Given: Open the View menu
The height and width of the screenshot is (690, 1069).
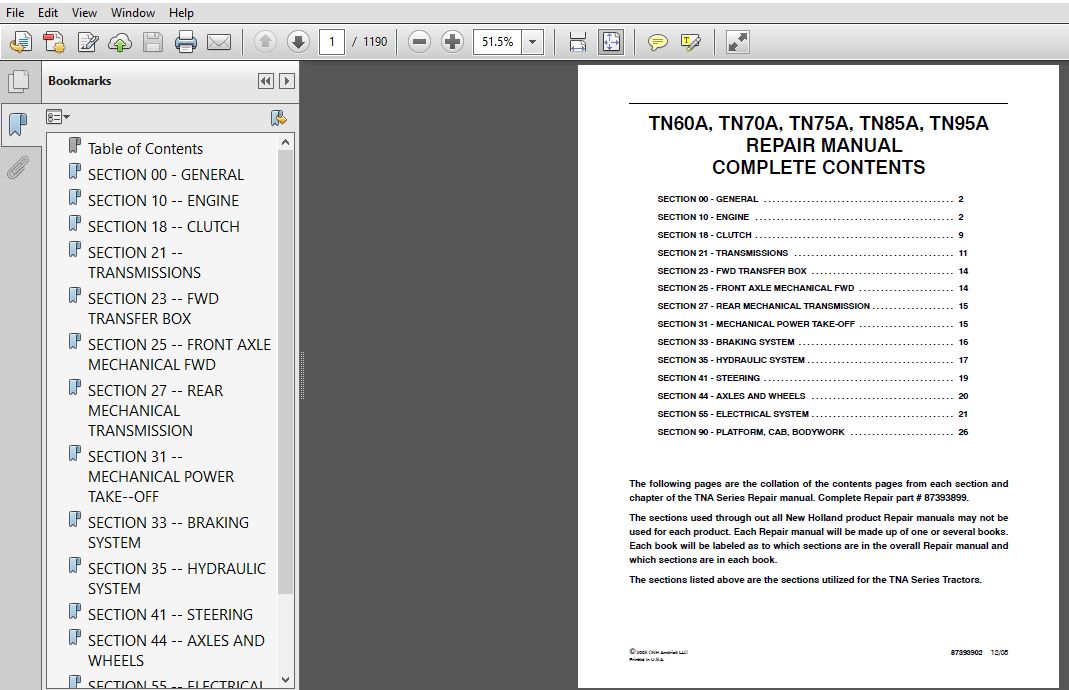Looking at the screenshot, I should pos(84,12).
